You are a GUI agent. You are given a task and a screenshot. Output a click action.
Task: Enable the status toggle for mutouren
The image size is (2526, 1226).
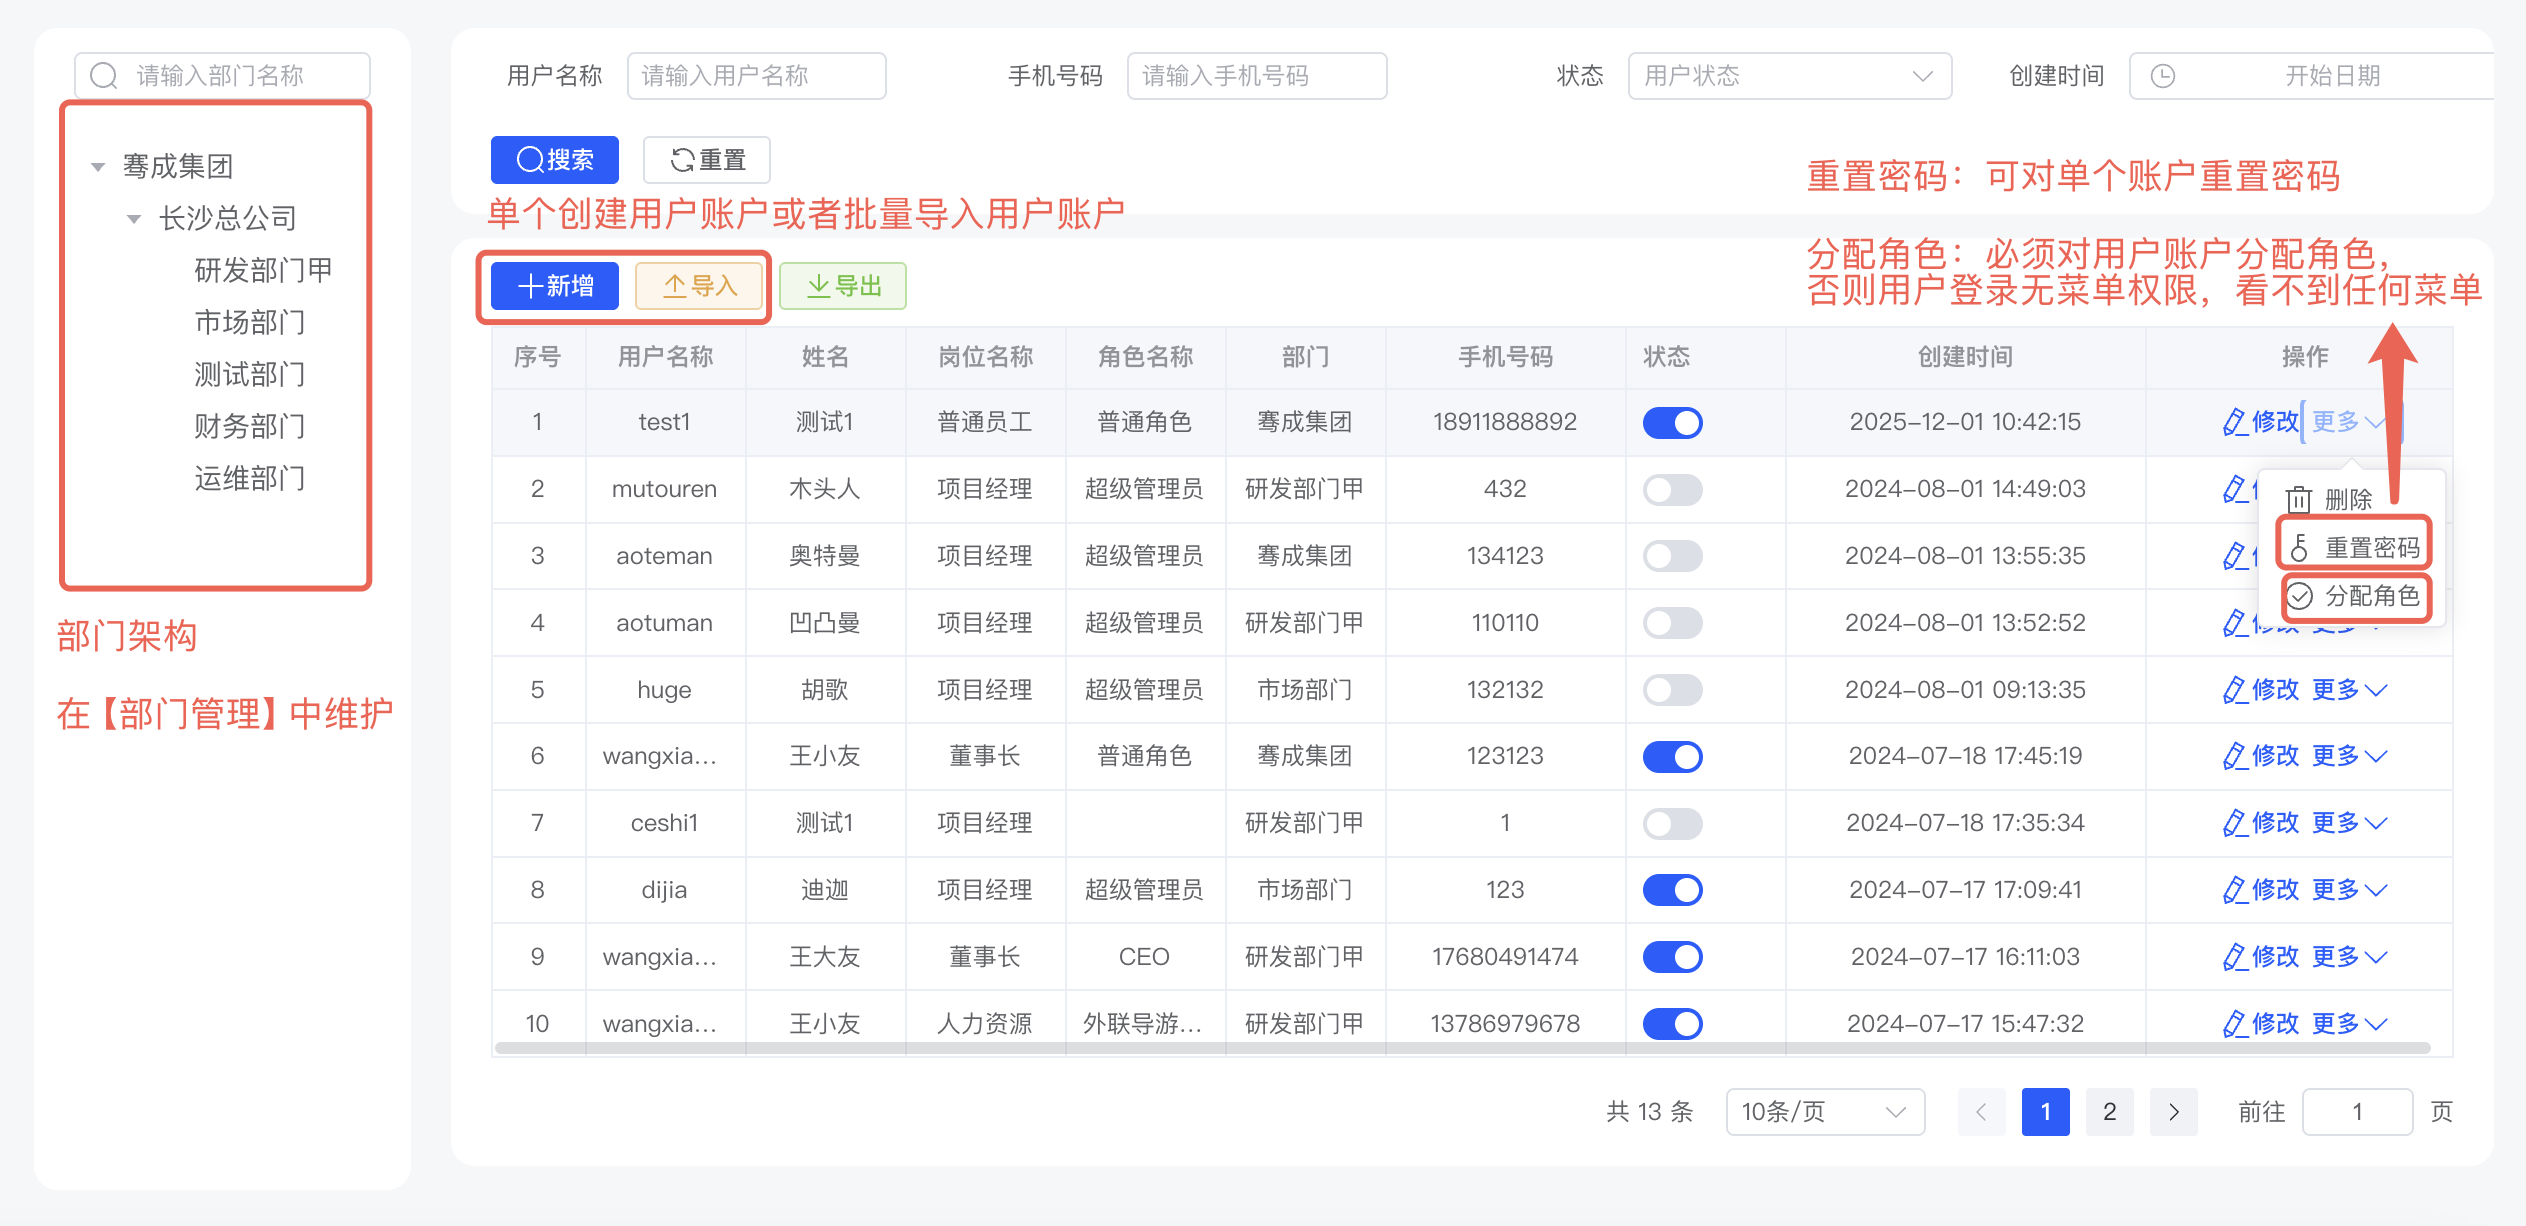tap(1672, 489)
